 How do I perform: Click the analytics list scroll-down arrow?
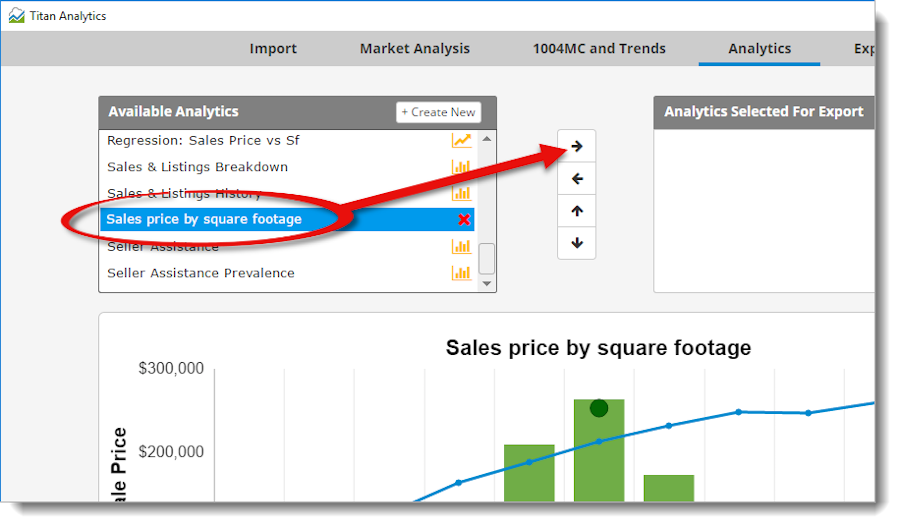point(487,284)
